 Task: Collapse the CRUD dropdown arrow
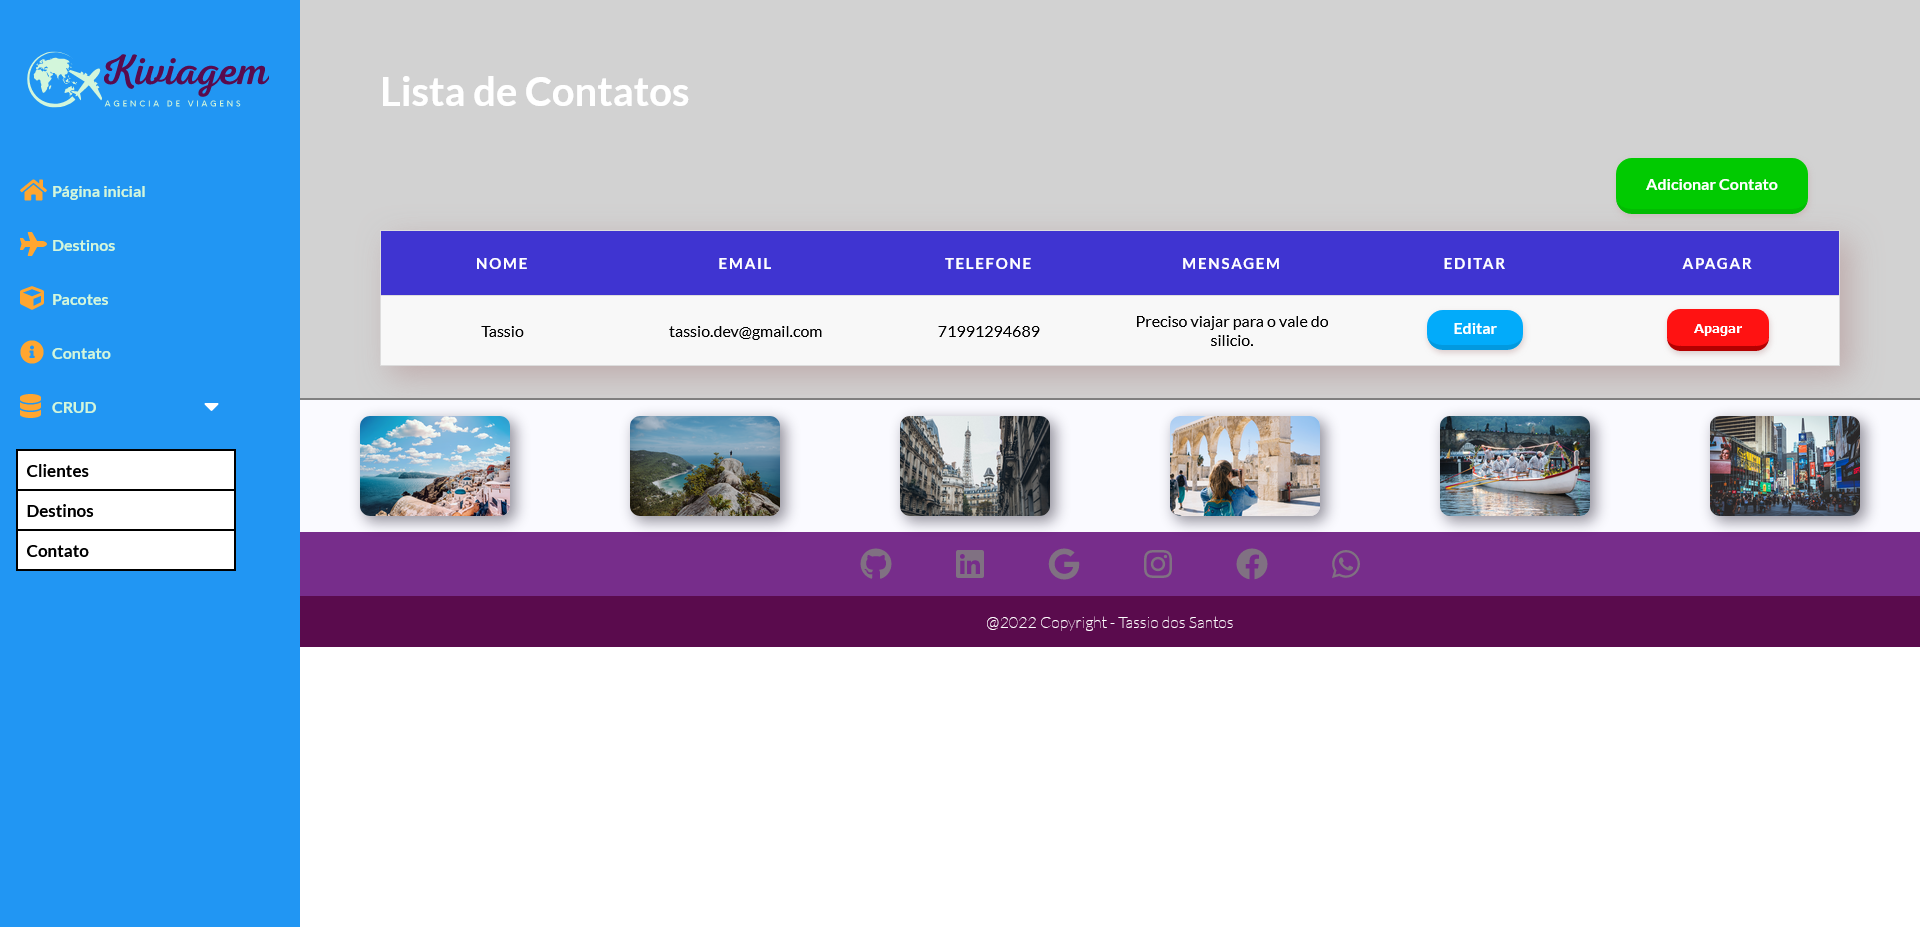[x=211, y=406]
